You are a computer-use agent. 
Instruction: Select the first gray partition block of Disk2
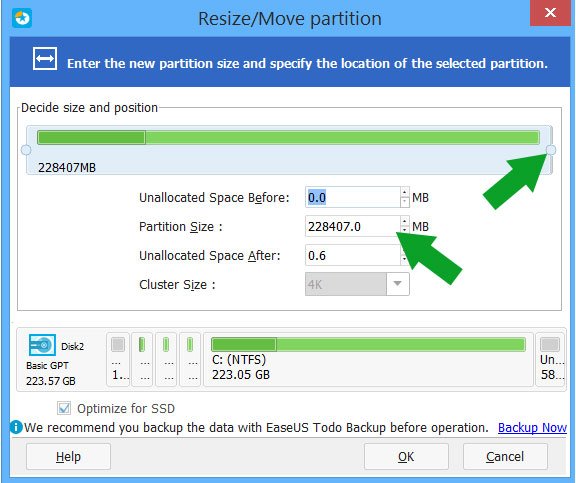click(118, 359)
